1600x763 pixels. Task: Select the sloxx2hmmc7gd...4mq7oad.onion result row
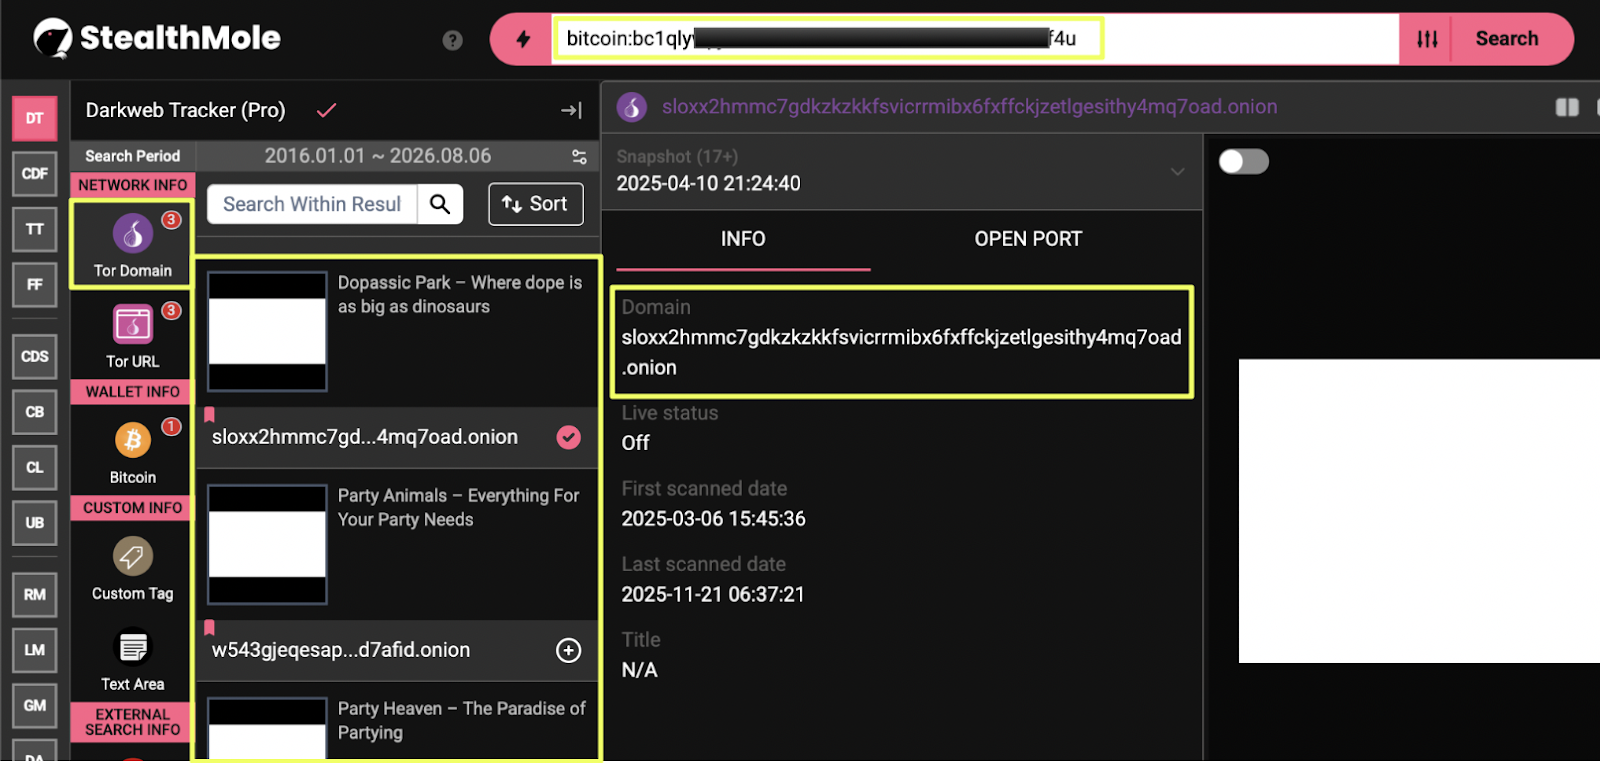pos(397,437)
